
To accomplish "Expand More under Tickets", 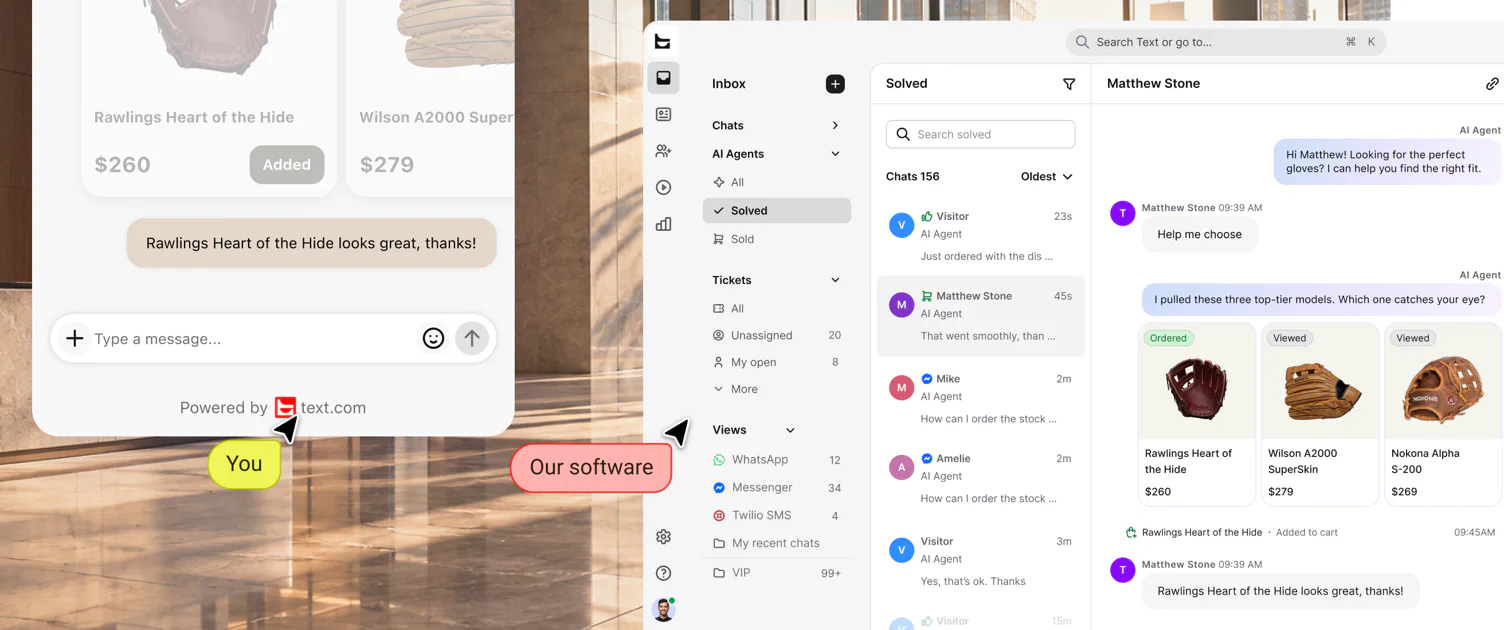I will (735, 389).
